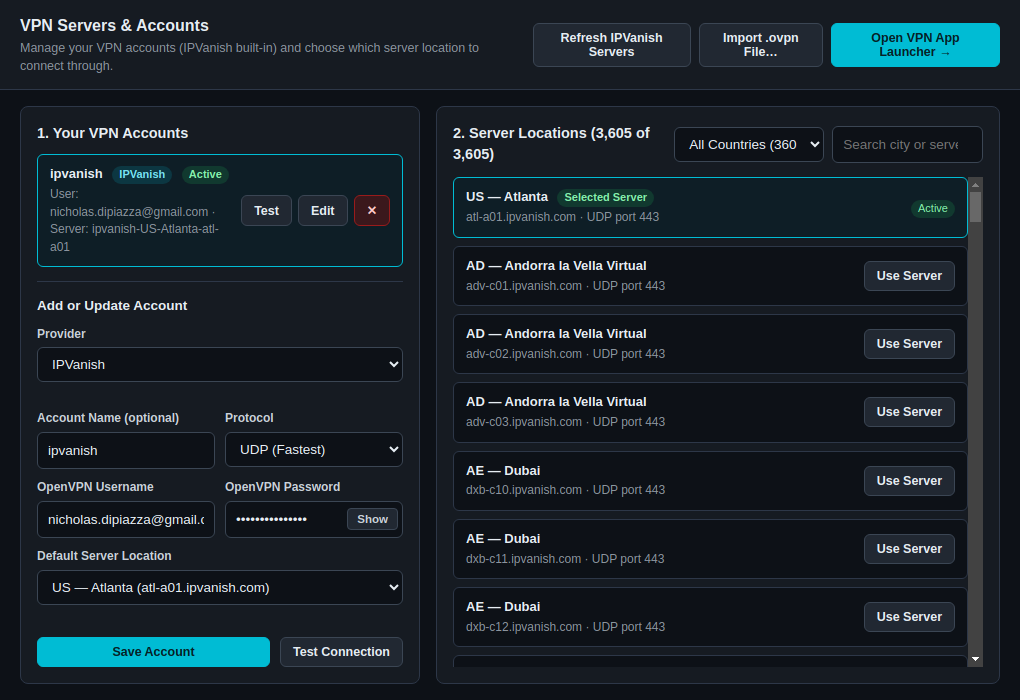Screen dimensions: 1020x700
Task: Click the OpenVPN Username field
Action: [x=126, y=519]
